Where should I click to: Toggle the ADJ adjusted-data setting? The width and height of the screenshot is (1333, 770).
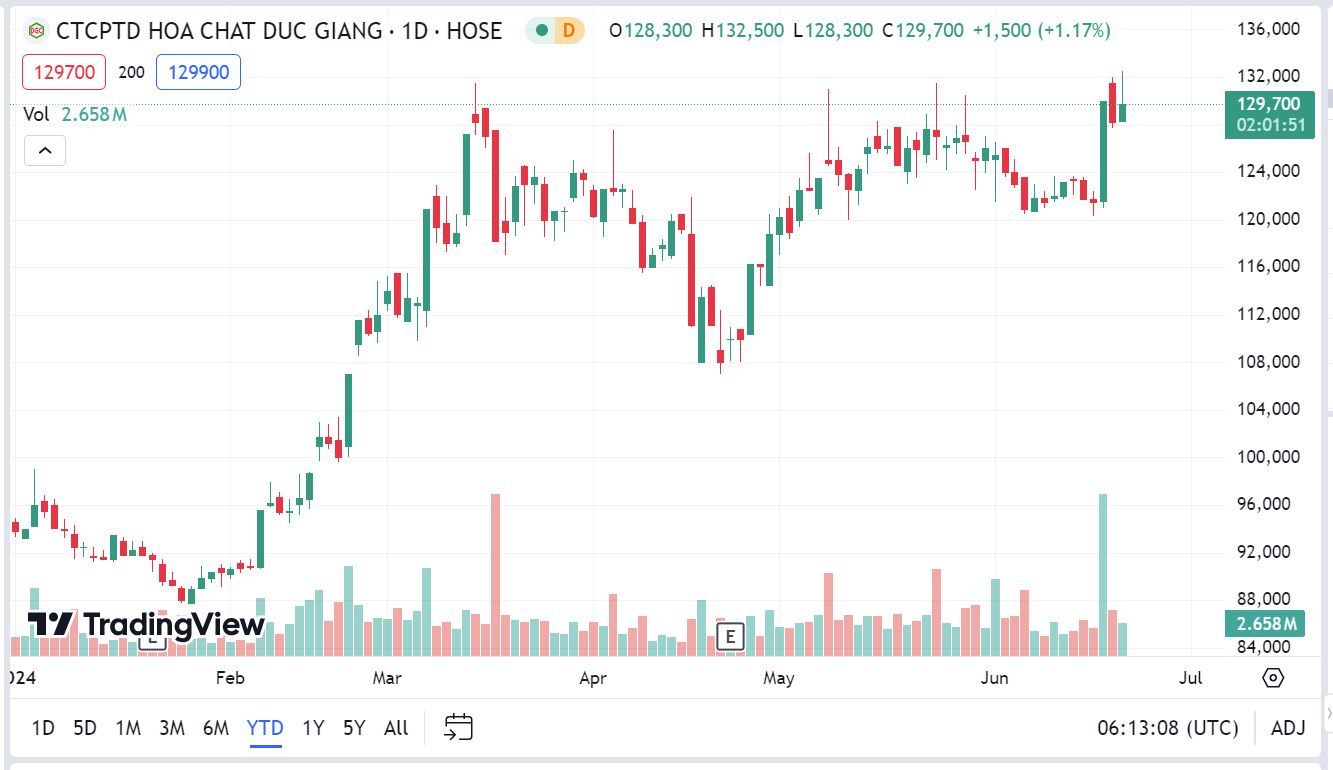point(1288,728)
